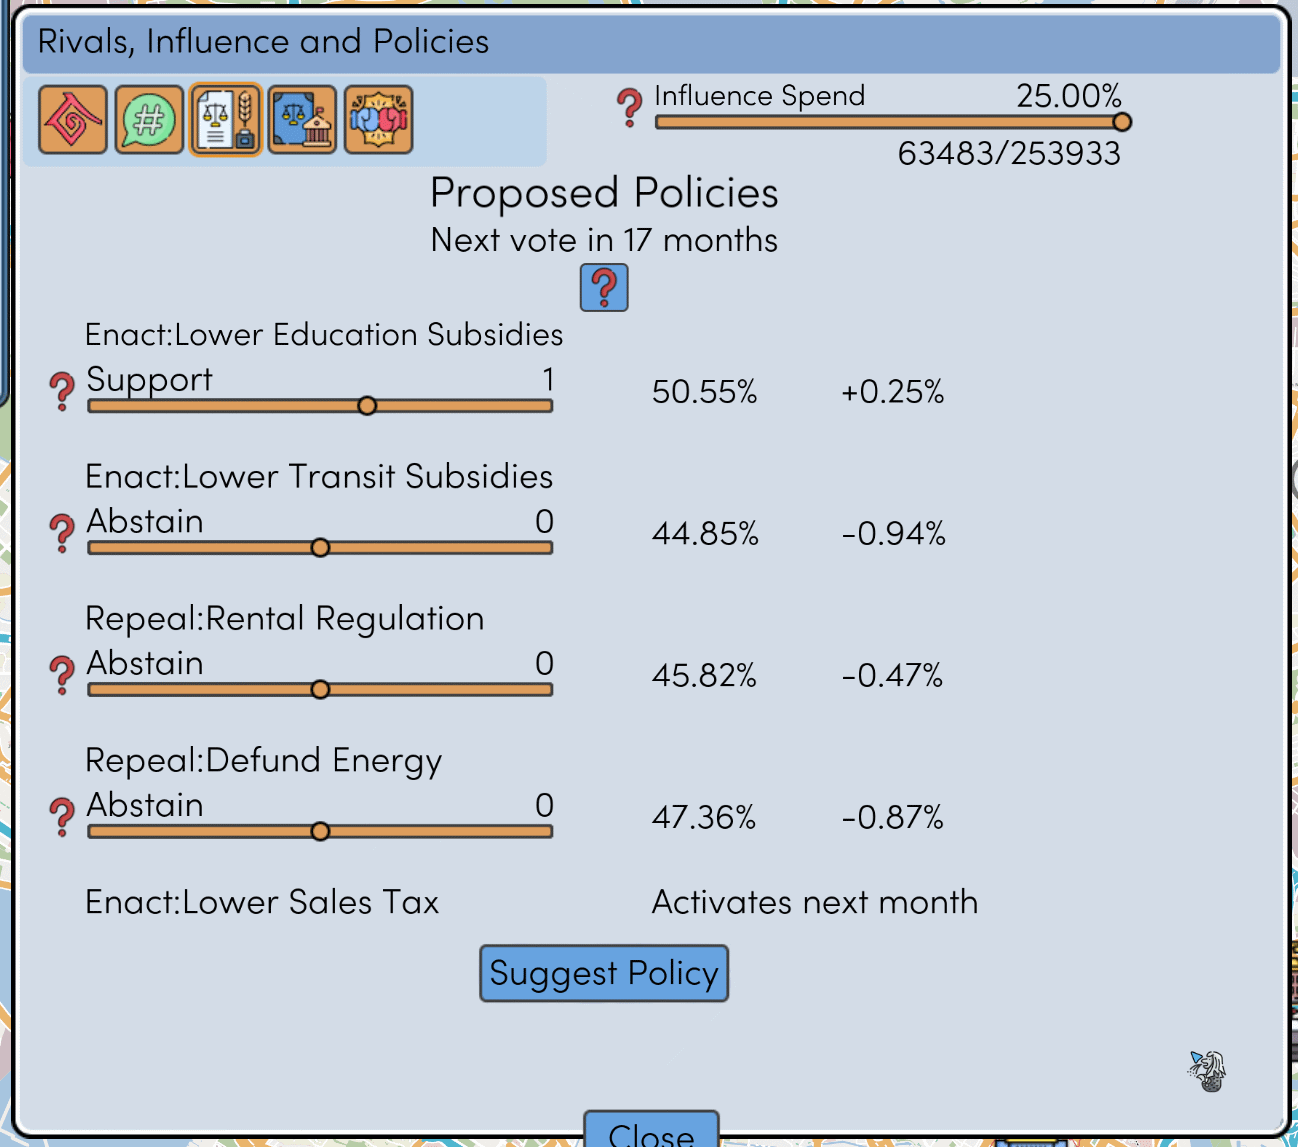Click the Influence Spend slider handle
Image resolution: width=1298 pixels, height=1147 pixels.
pos(1122,122)
